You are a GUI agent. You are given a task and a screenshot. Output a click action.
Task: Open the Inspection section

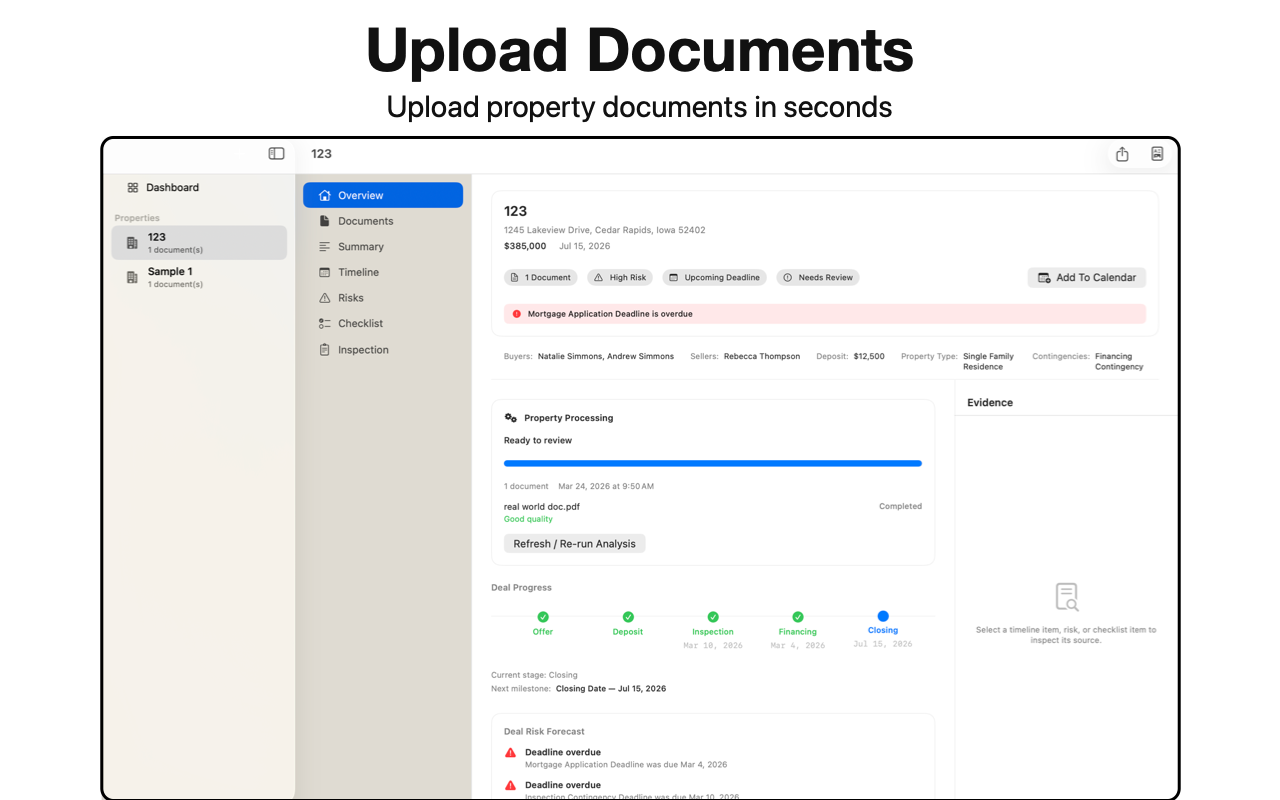(383, 350)
